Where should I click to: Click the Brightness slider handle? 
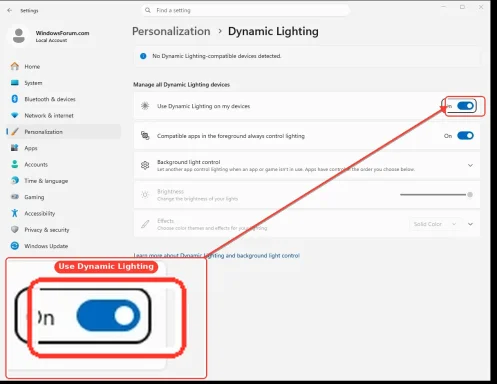[470, 195]
